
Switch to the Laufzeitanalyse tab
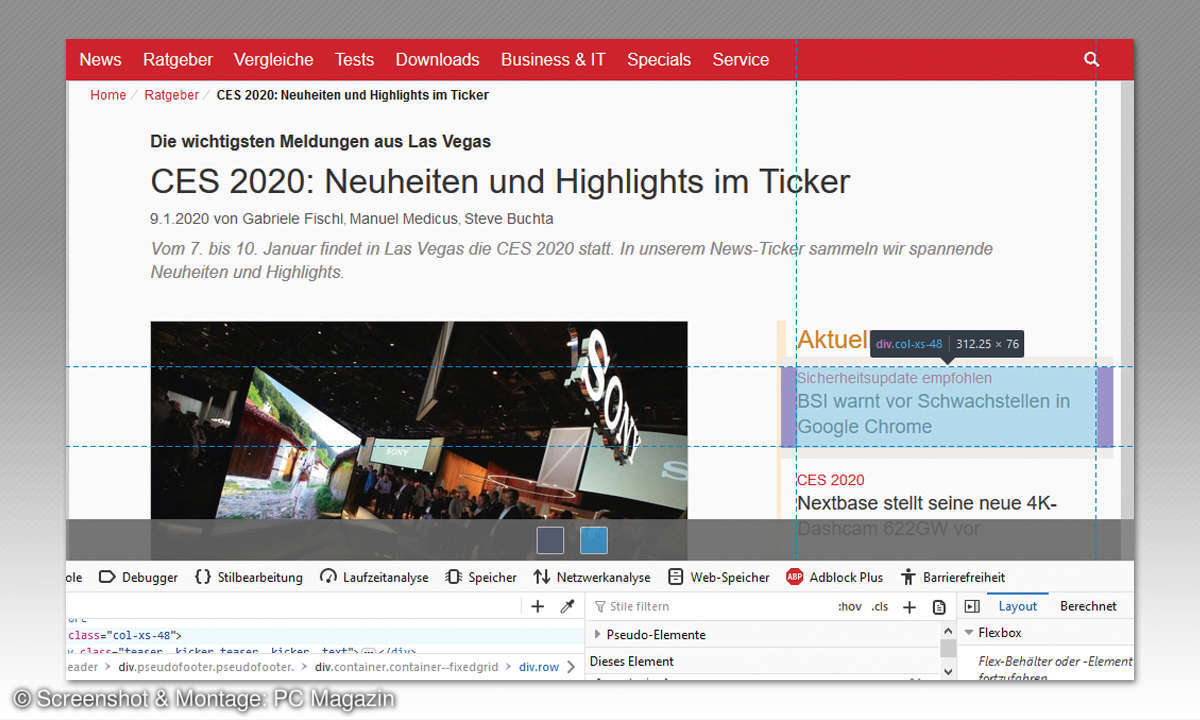pyautogui.click(x=374, y=577)
